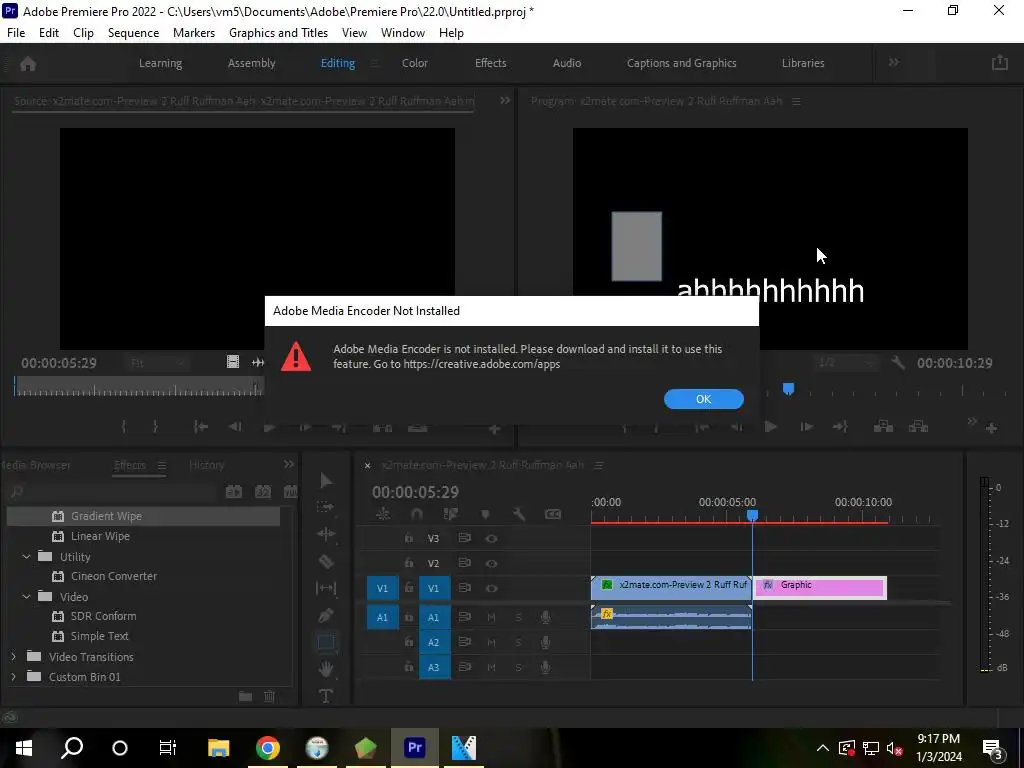The width and height of the screenshot is (1024, 768).
Task: Toggle Linked Selection in the timeline
Action: pos(451,514)
